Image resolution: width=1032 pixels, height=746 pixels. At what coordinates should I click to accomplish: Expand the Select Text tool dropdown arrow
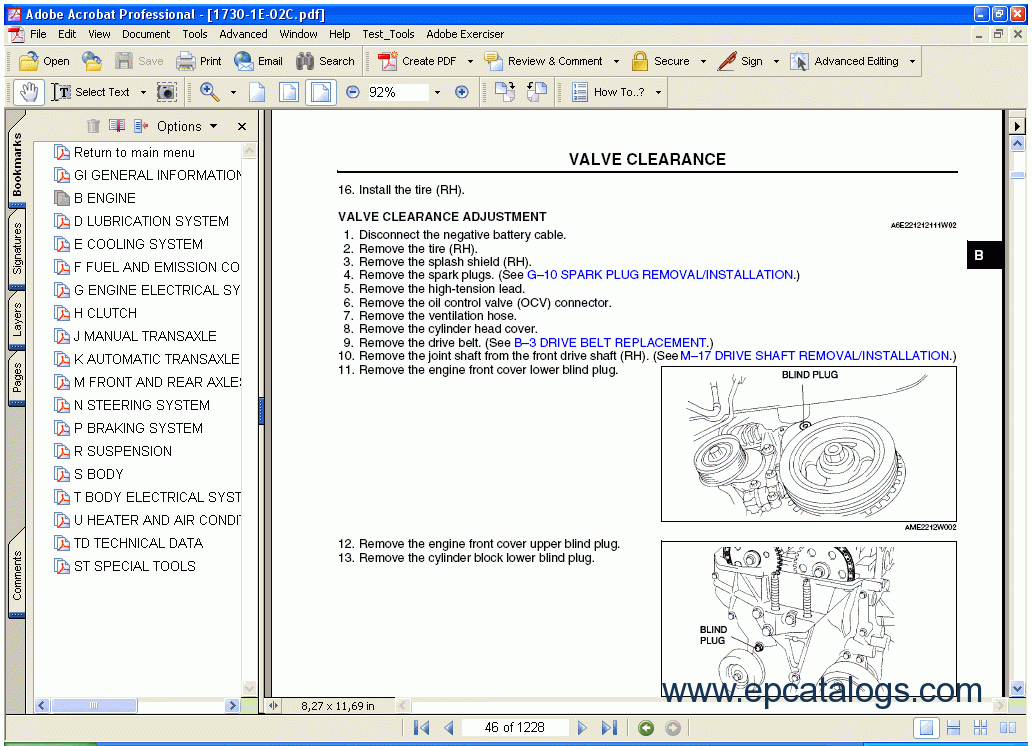point(143,92)
